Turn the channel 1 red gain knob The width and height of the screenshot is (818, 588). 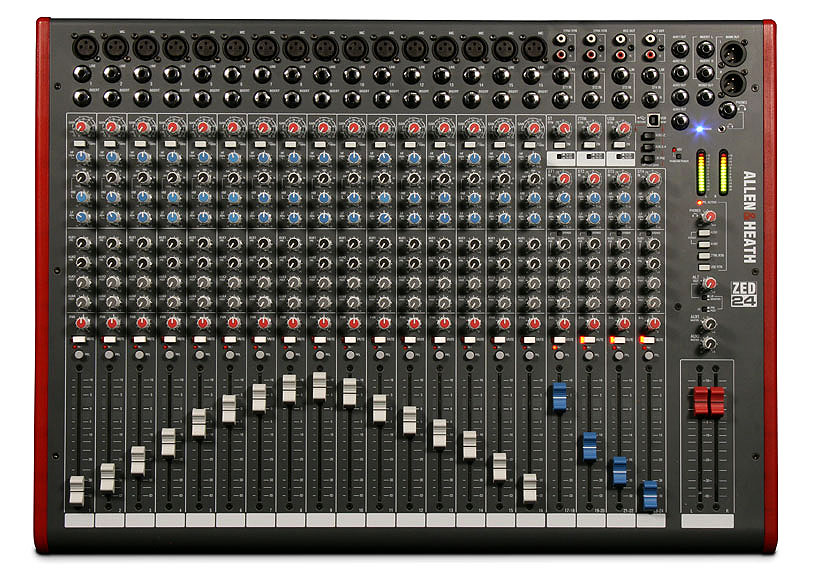pos(81,126)
